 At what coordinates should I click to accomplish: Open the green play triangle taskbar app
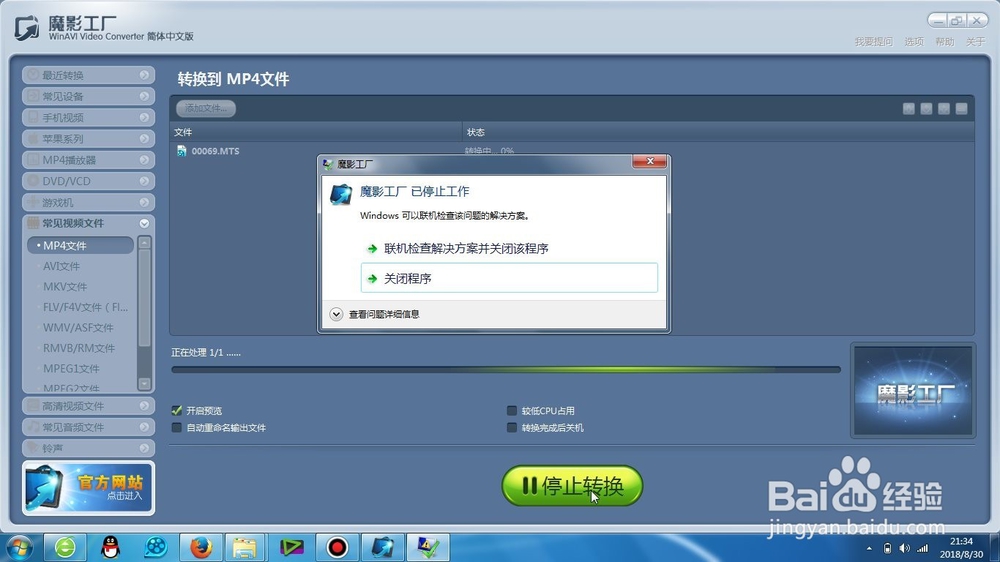pos(291,547)
